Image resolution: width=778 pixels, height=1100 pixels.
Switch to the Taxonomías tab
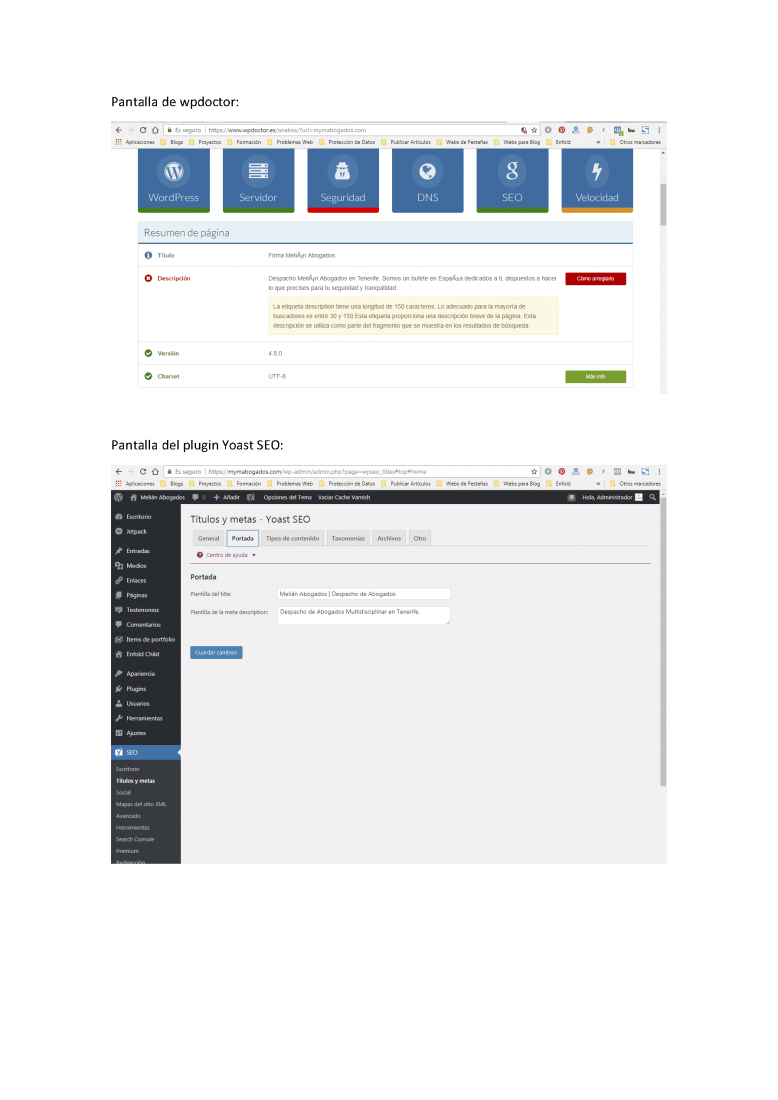348,539
